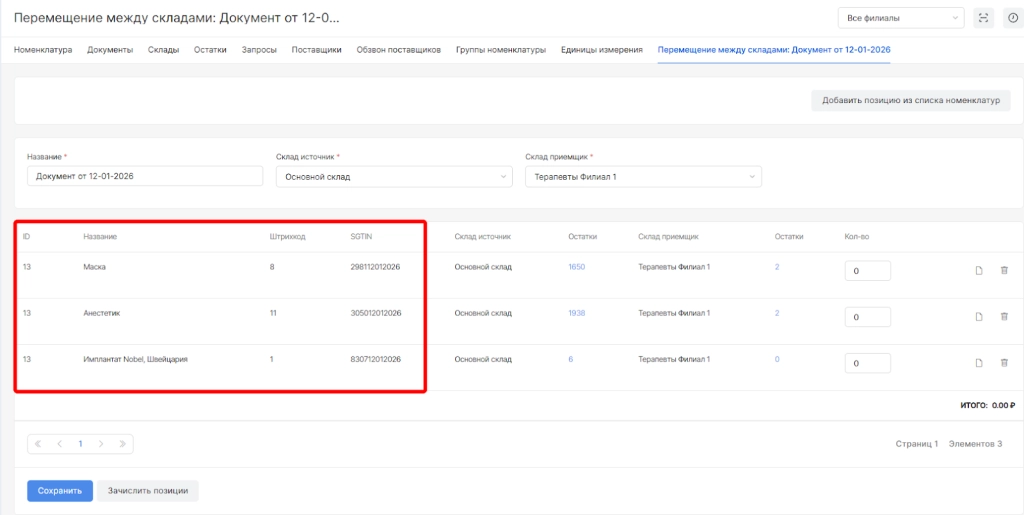
Task: Open the Обзвон поставщиков tab
Action: pyautogui.click(x=398, y=49)
